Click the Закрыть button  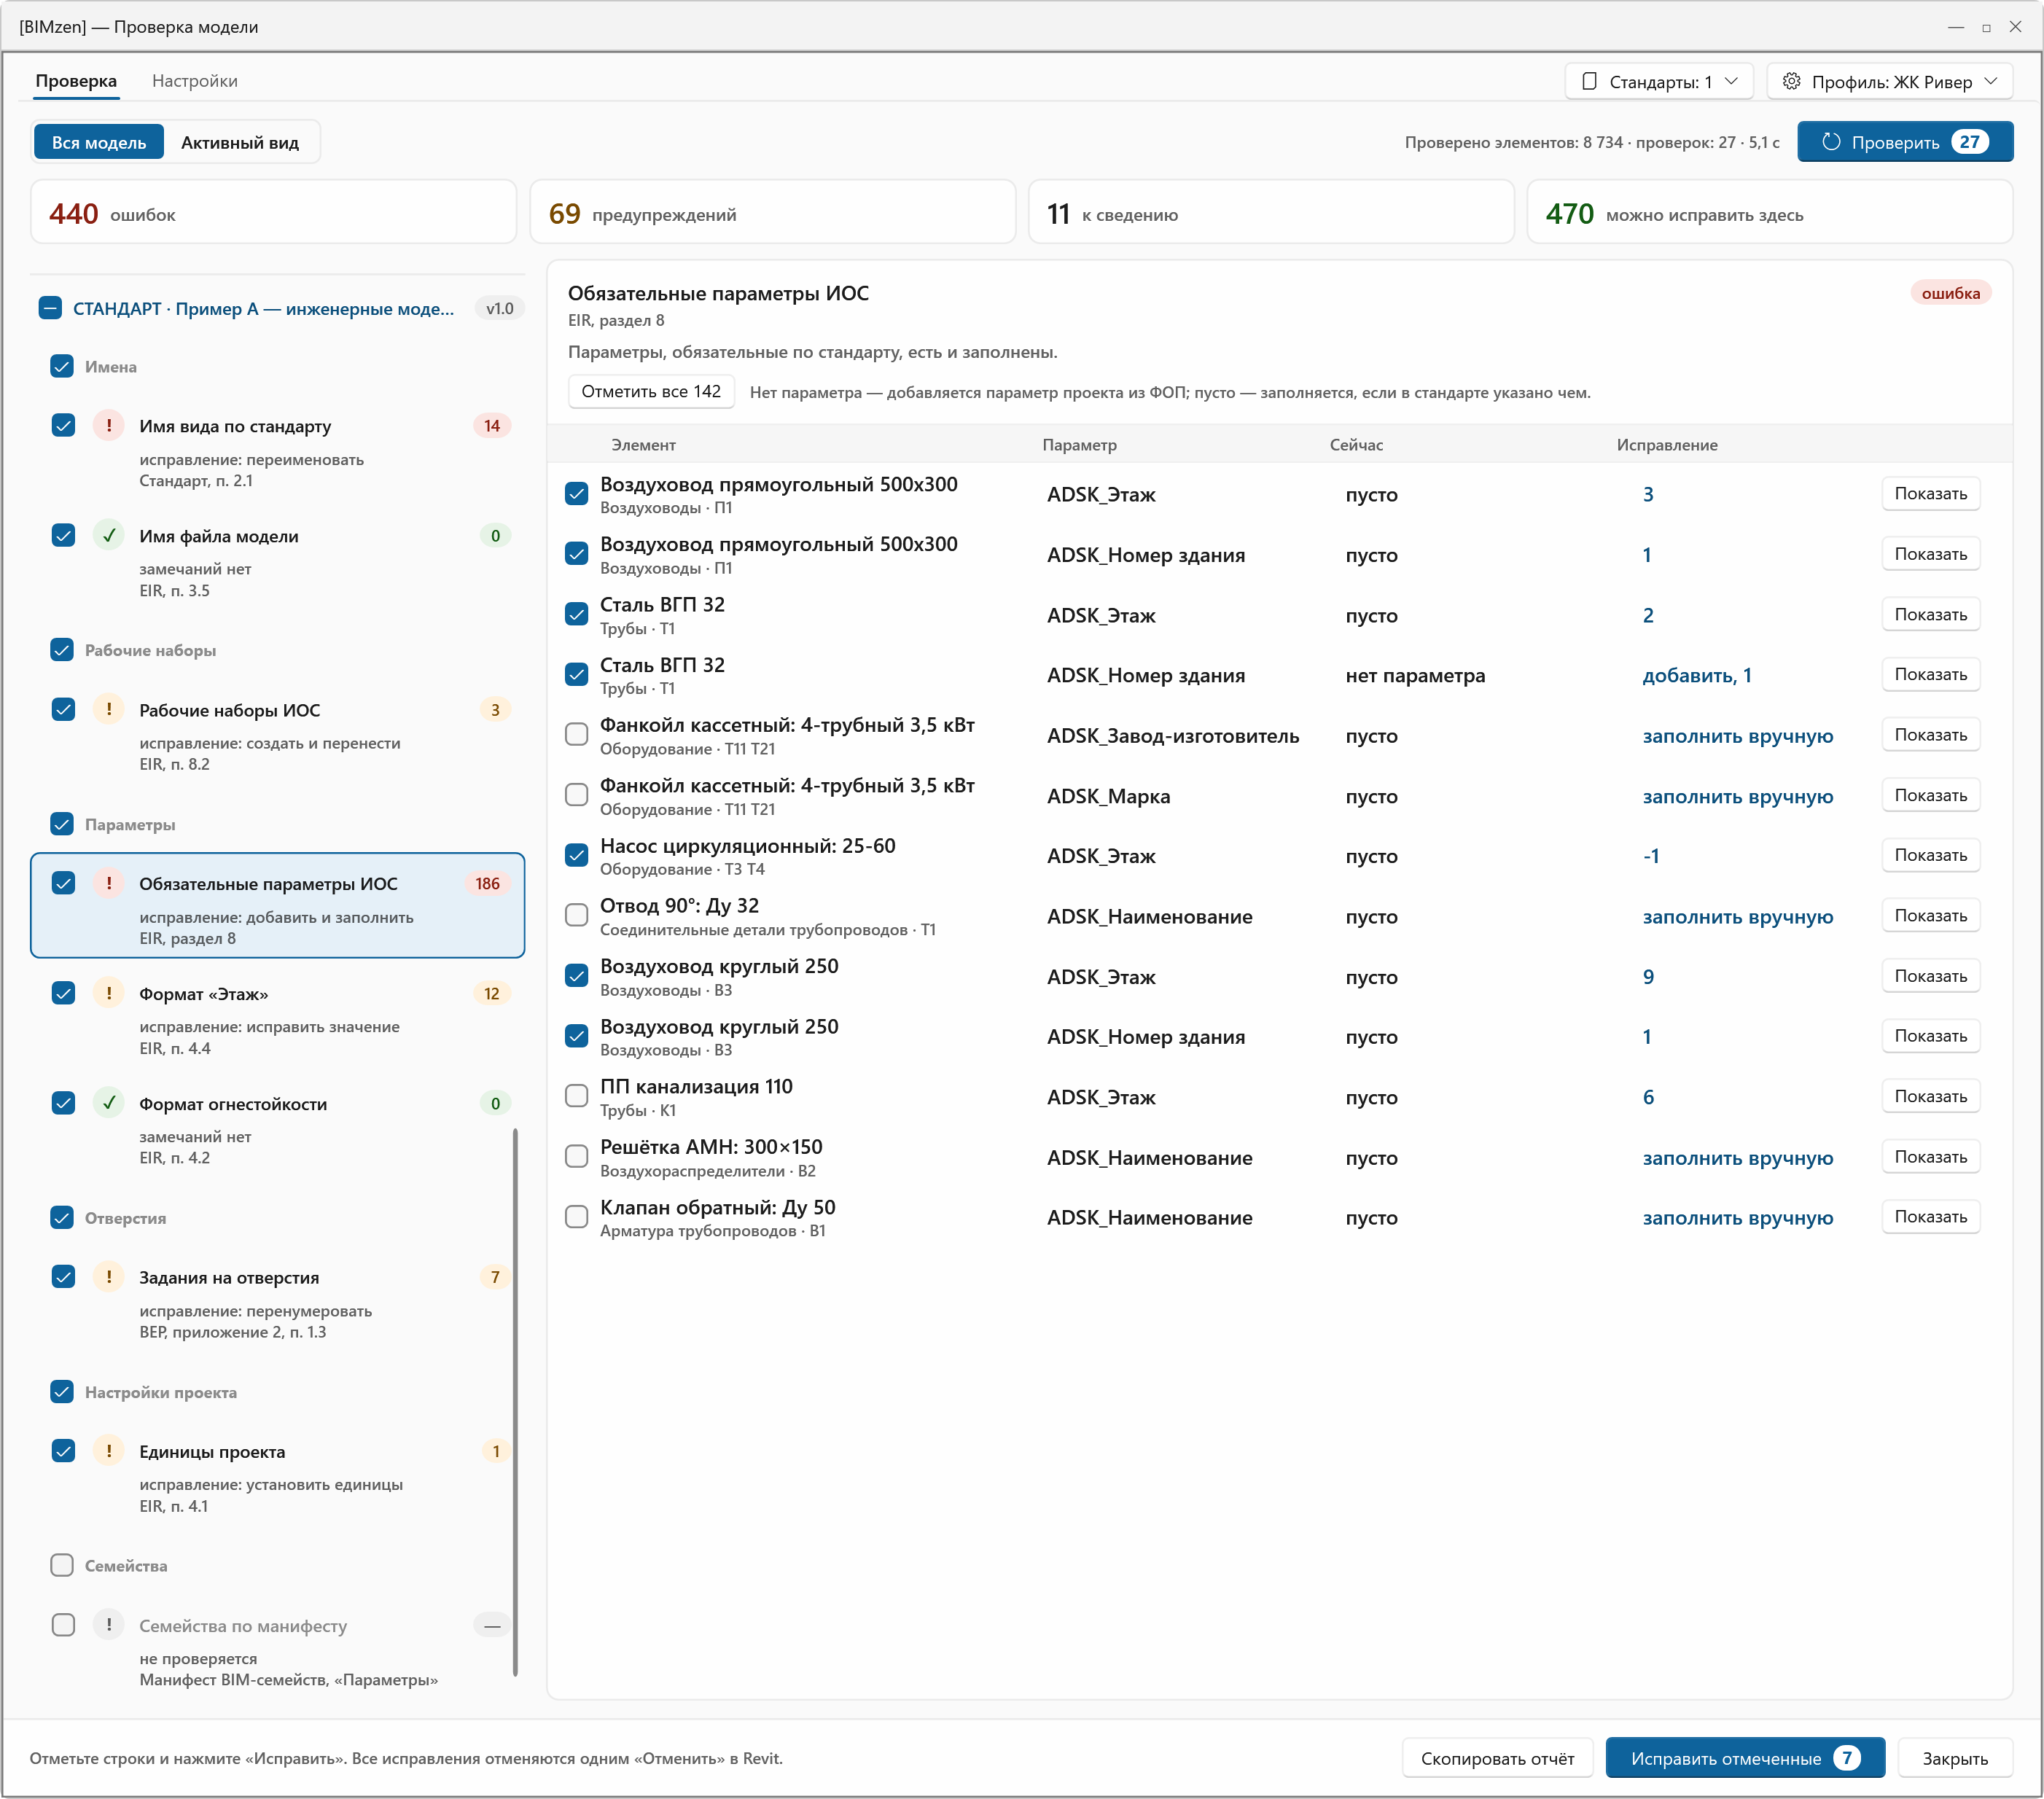pyautogui.click(x=1954, y=1758)
